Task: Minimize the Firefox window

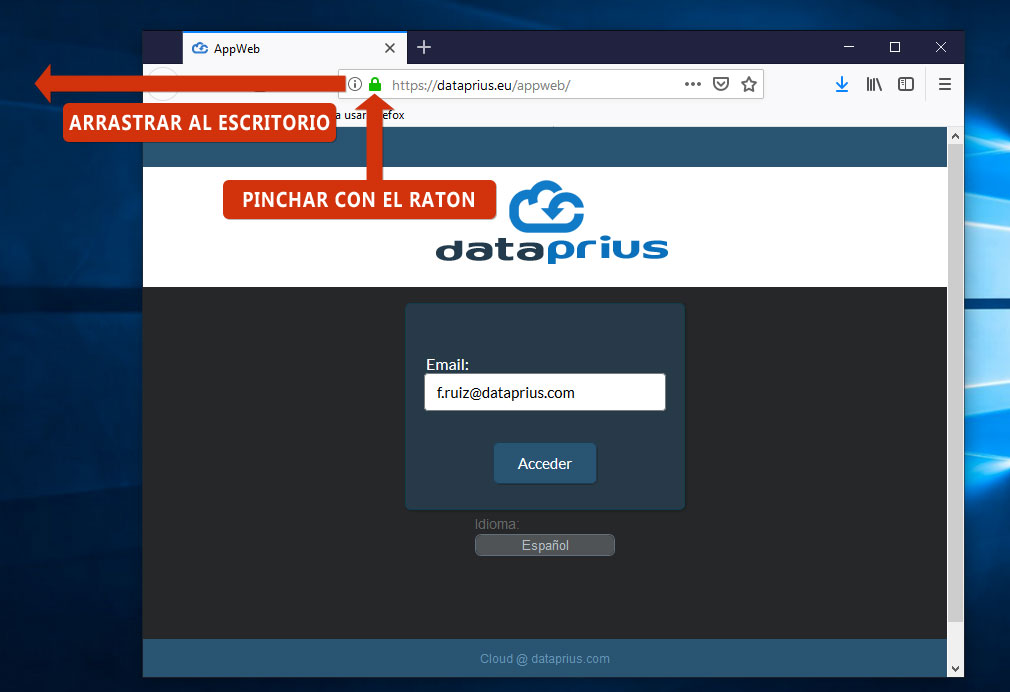Action: pos(849,47)
